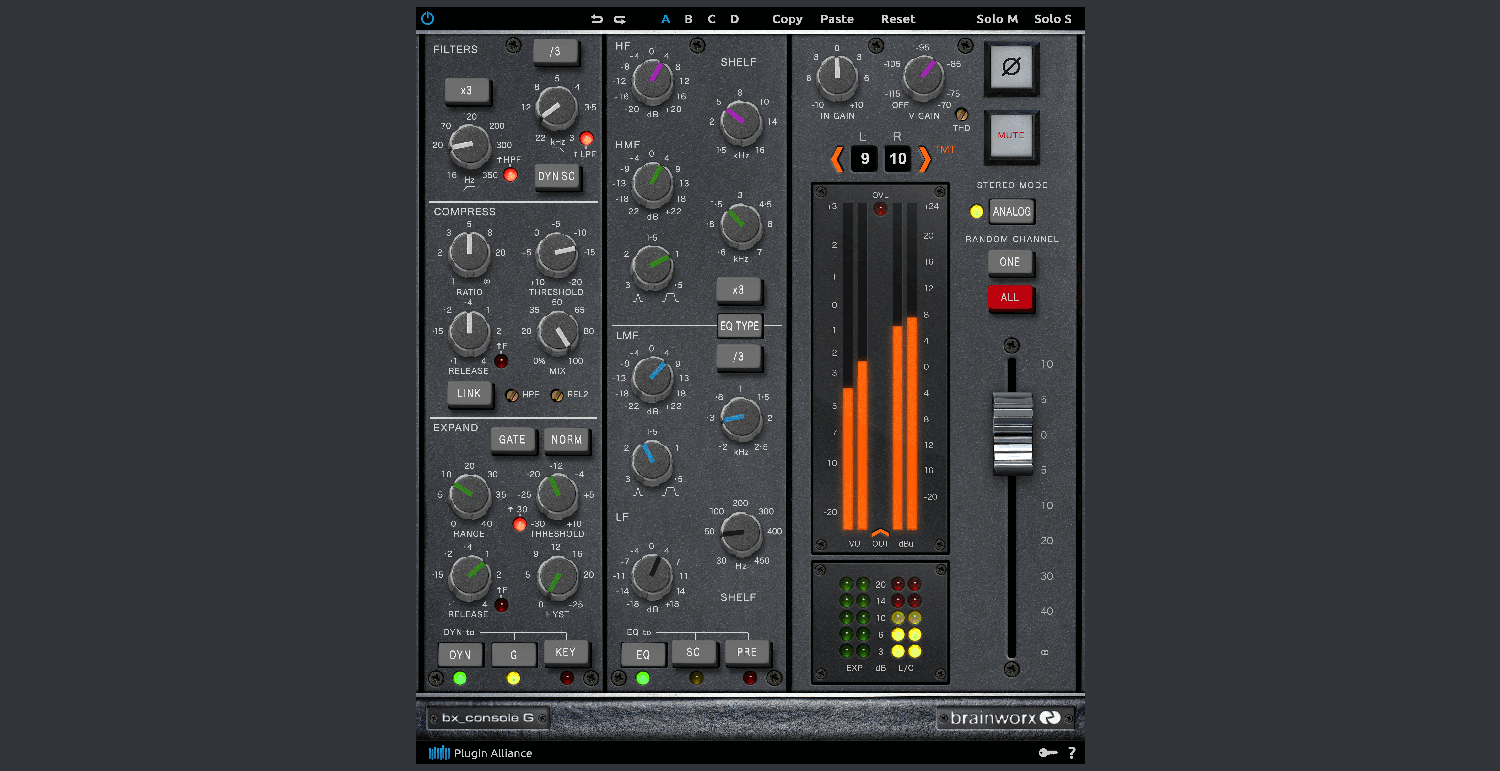Click the high-pass filter Hz knob
This screenshot has height=771, width=1500.
(469, 147)
